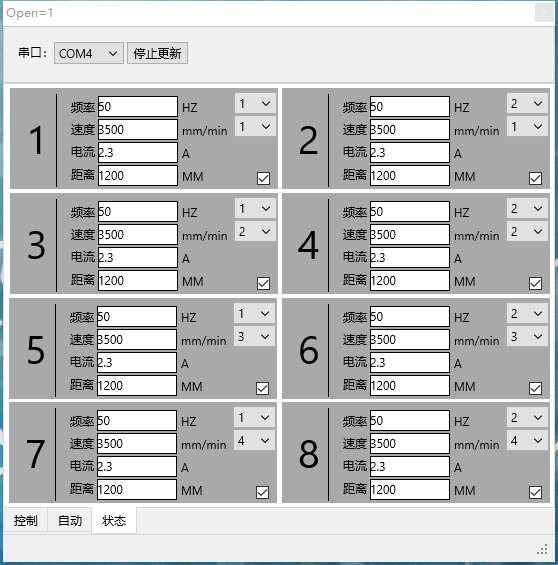The height and width of the screenshot is (565, 558).
Task: Switch to the 自动 tab
Action: click(70, 520)
